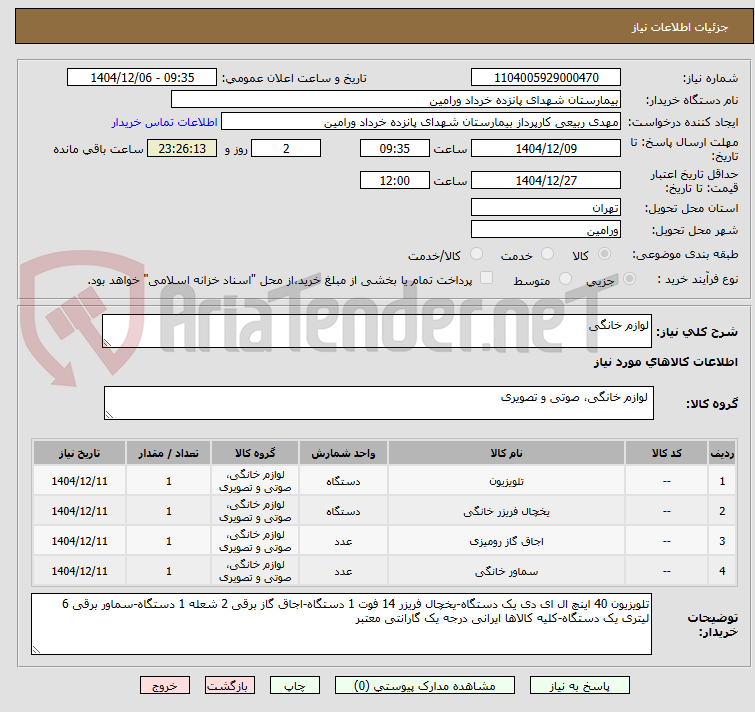Toggle اسناد خزانه اسلامی payment checkbox
This screenshot has width=755, height=712.
click(487, 278)
